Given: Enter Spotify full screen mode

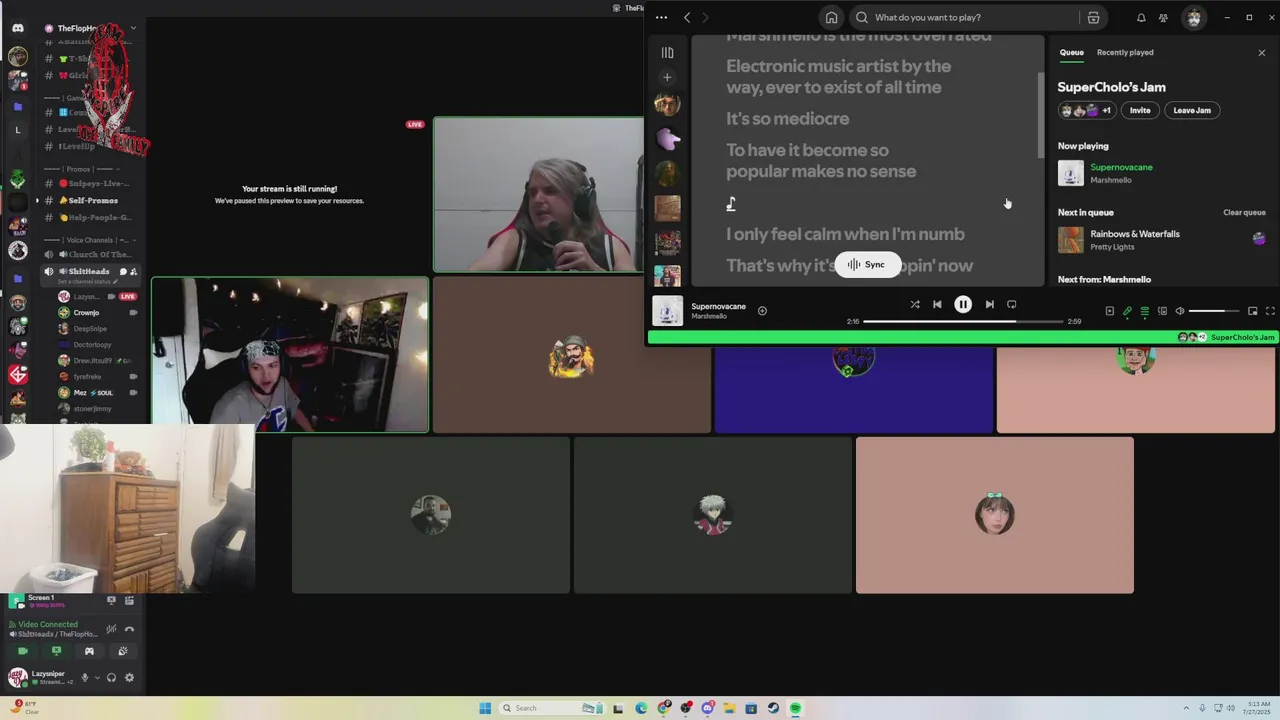Looking at the screenshot, I should [1270, 311].
